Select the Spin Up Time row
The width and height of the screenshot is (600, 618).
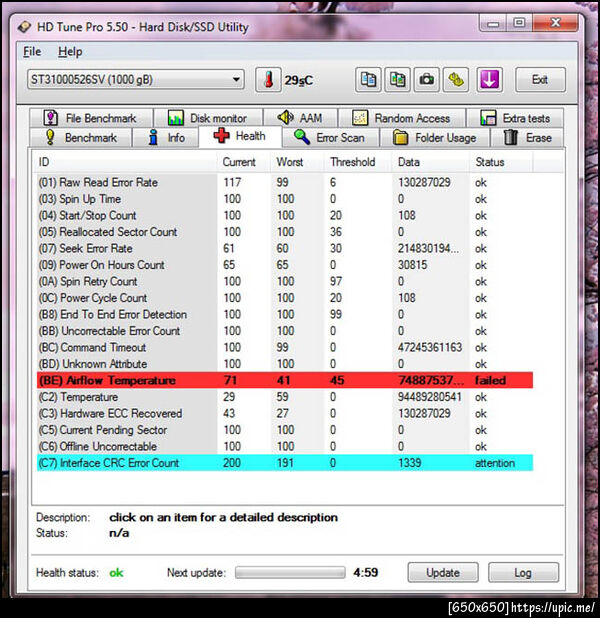click(x=285, y=199)
